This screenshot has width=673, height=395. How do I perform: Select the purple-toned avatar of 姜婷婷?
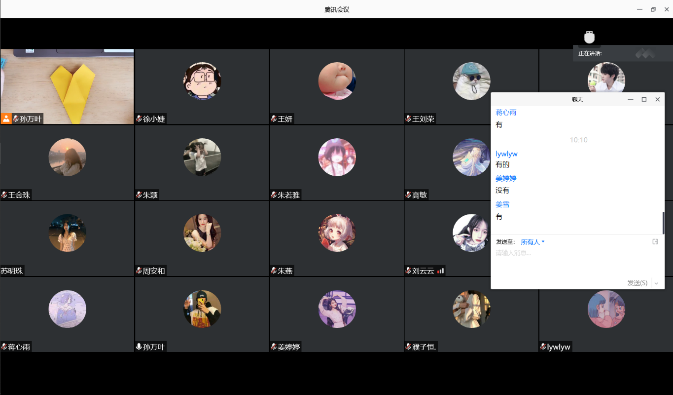[x=337, y=309]
